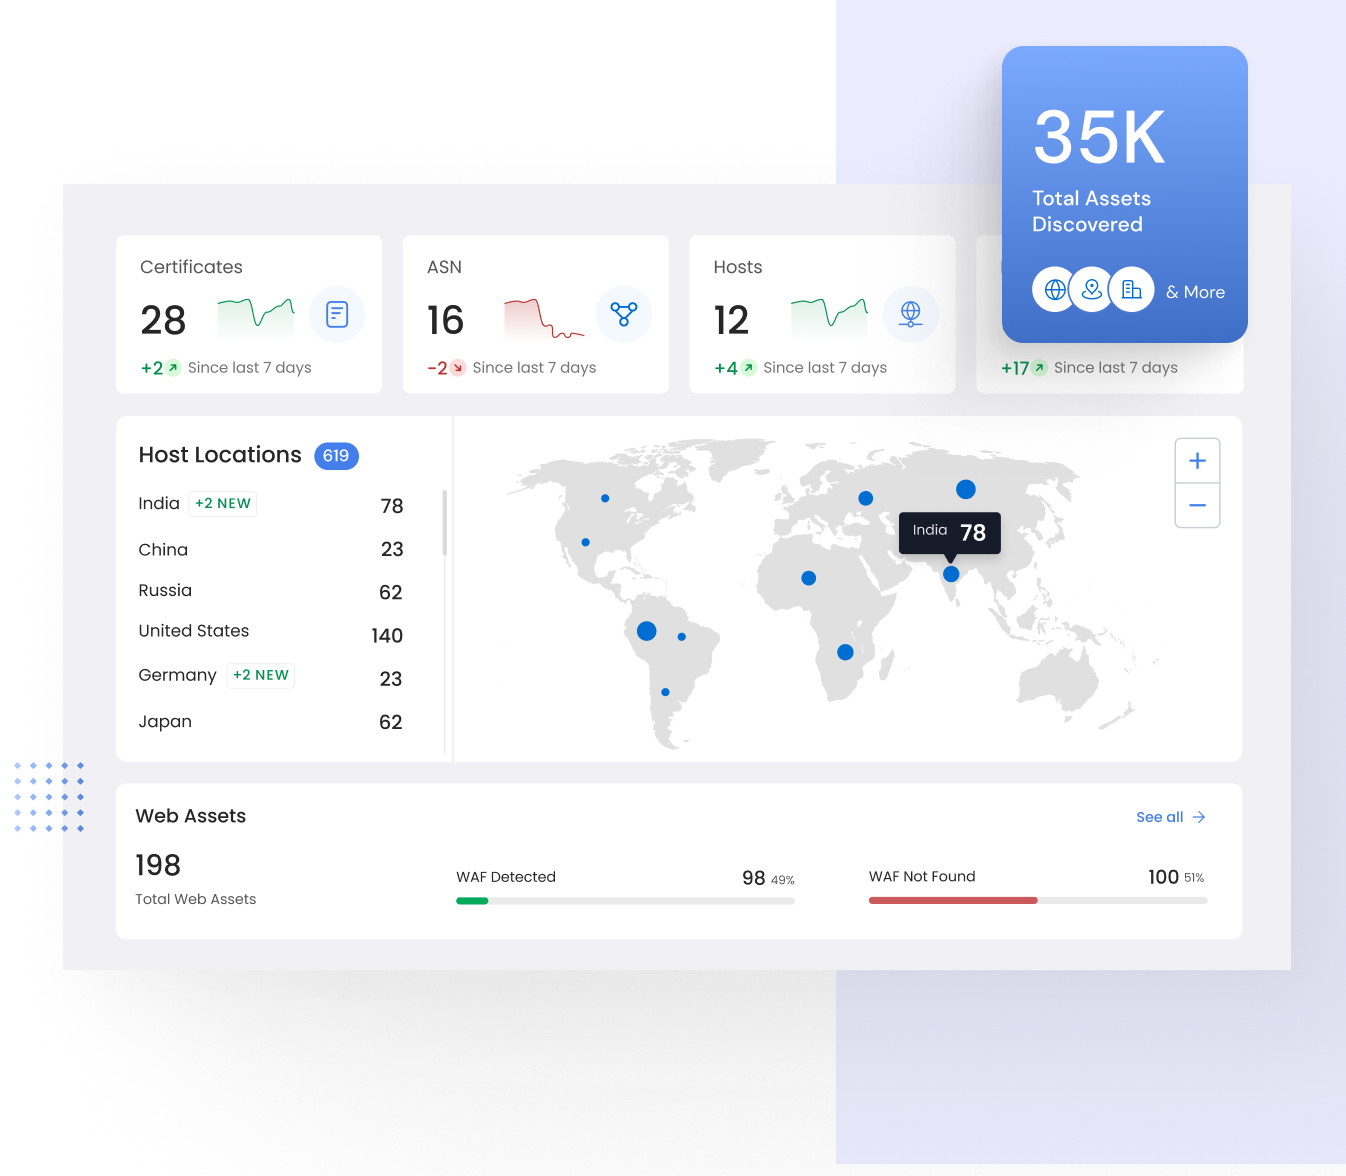Zoom in on the world map

pyautogui.click(x=1197, y=460)
